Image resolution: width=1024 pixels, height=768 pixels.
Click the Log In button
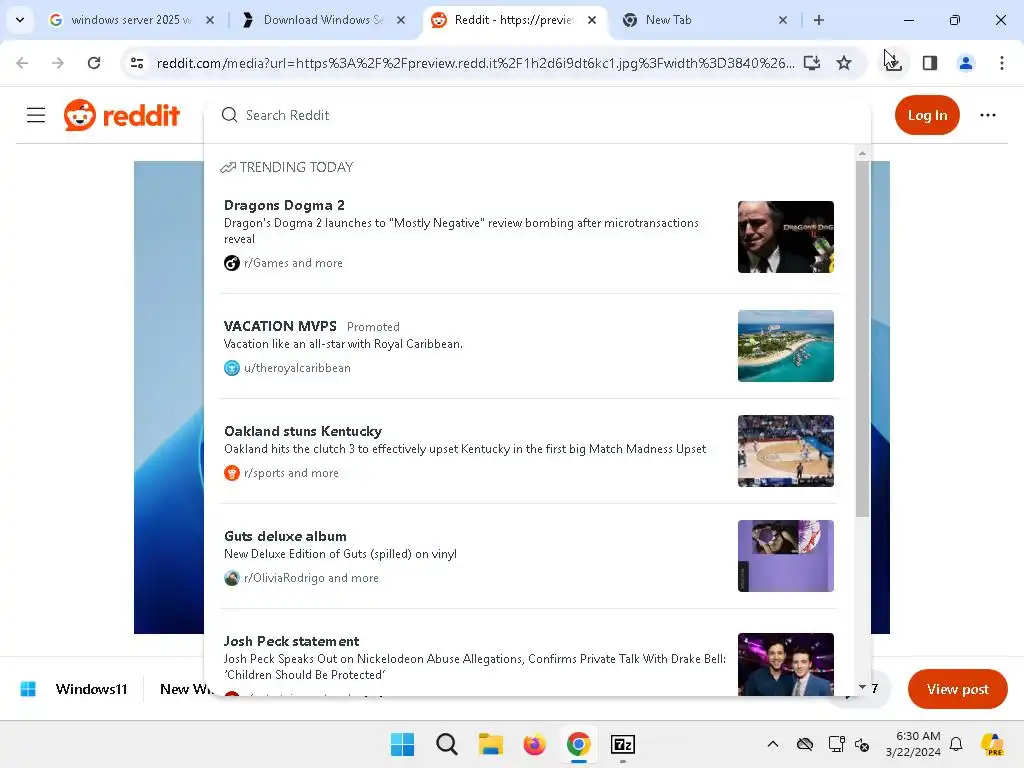click(927, 115)
